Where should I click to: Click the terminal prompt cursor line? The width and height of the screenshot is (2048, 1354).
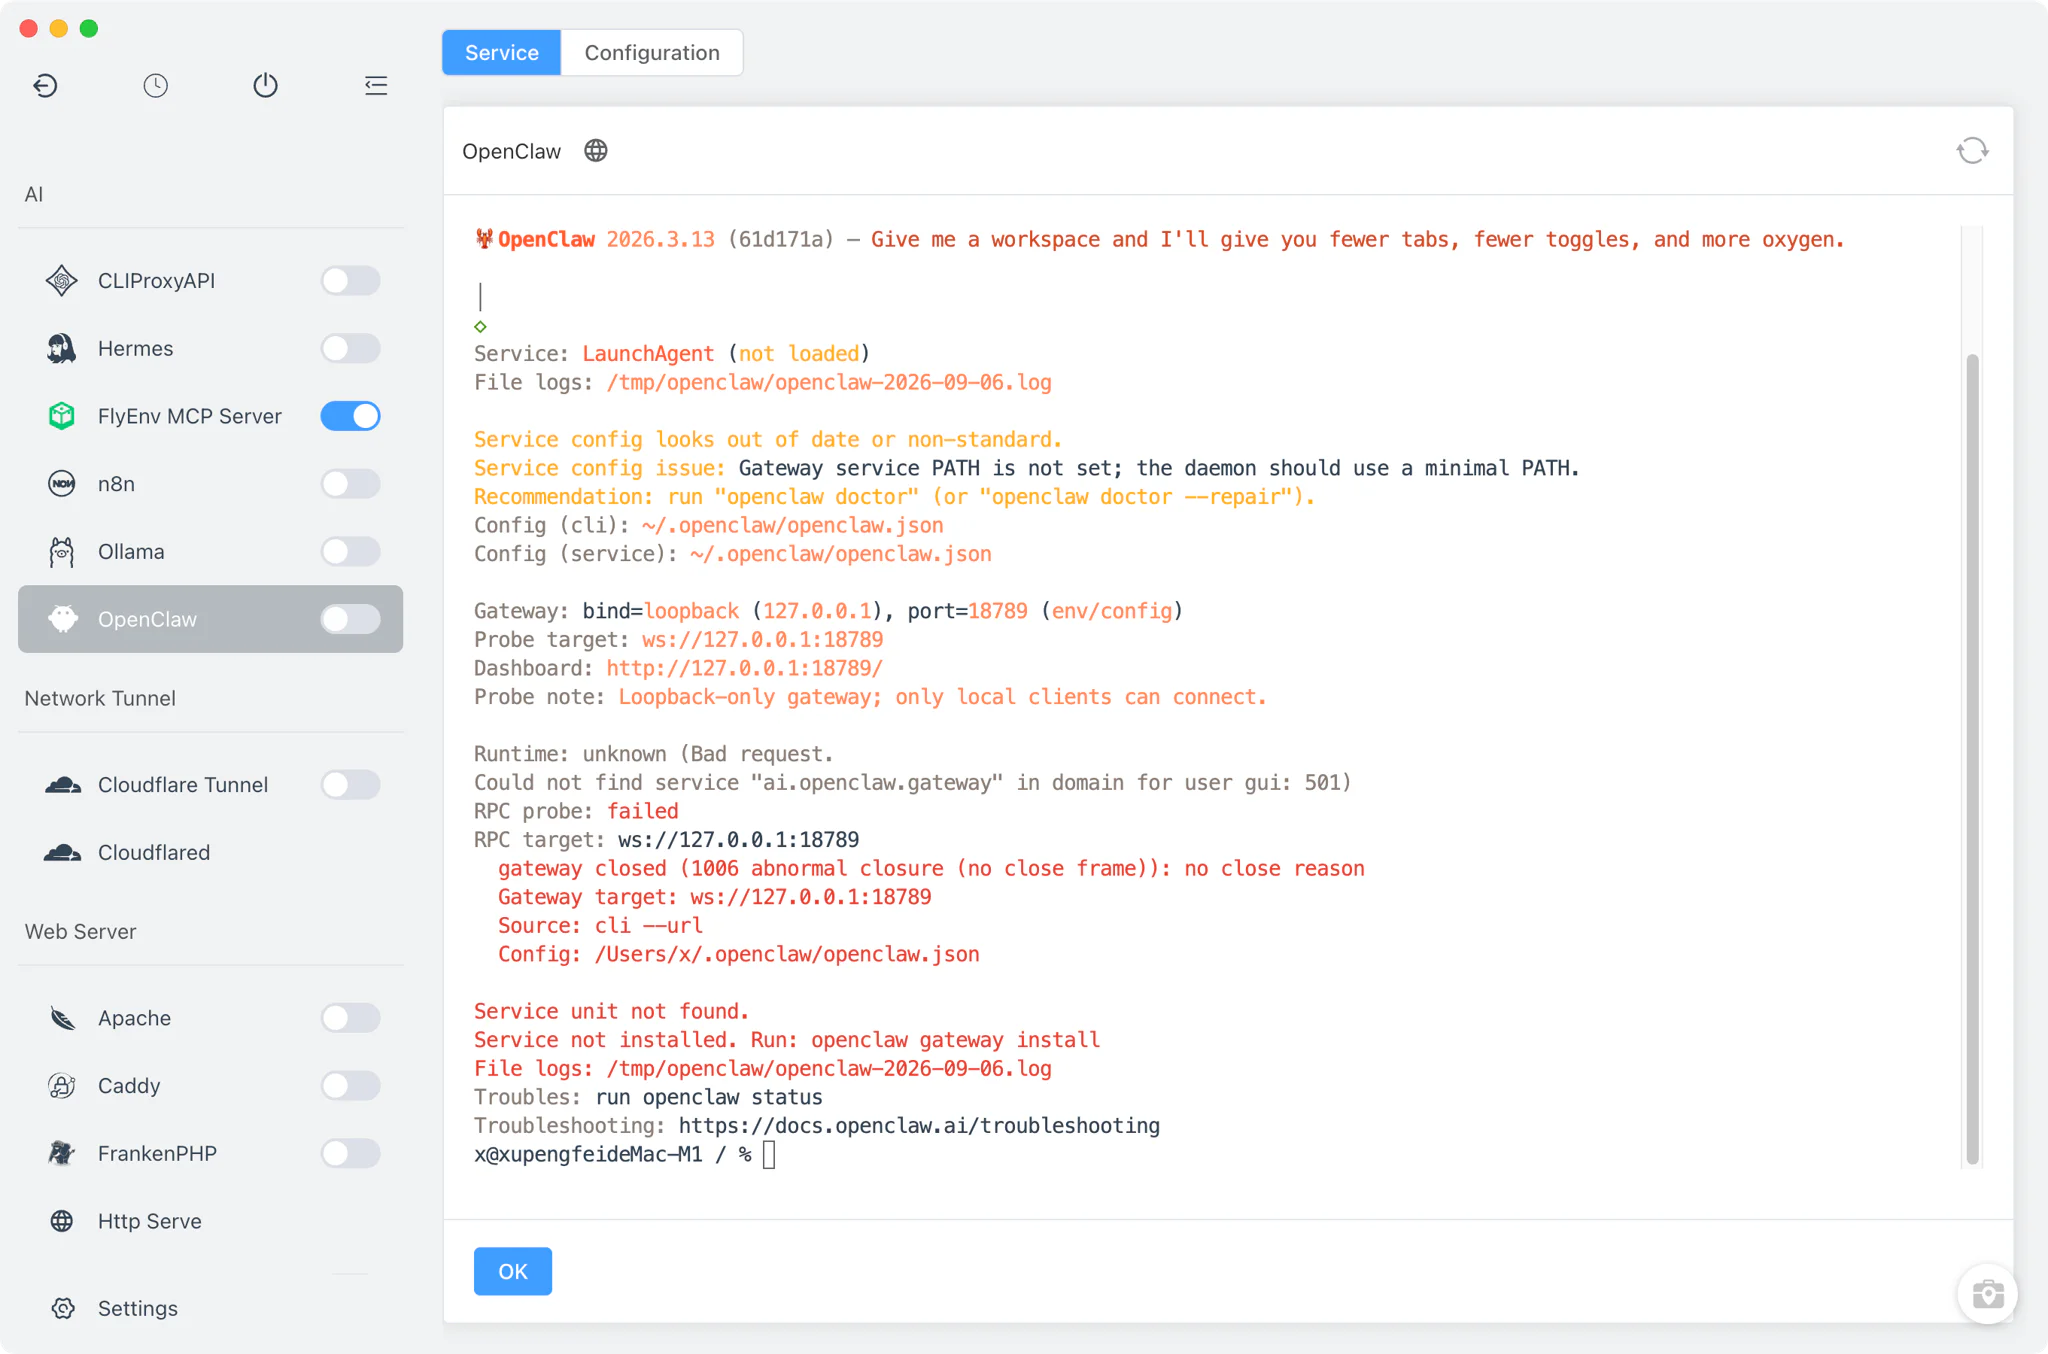click(x=624, y=1155)
